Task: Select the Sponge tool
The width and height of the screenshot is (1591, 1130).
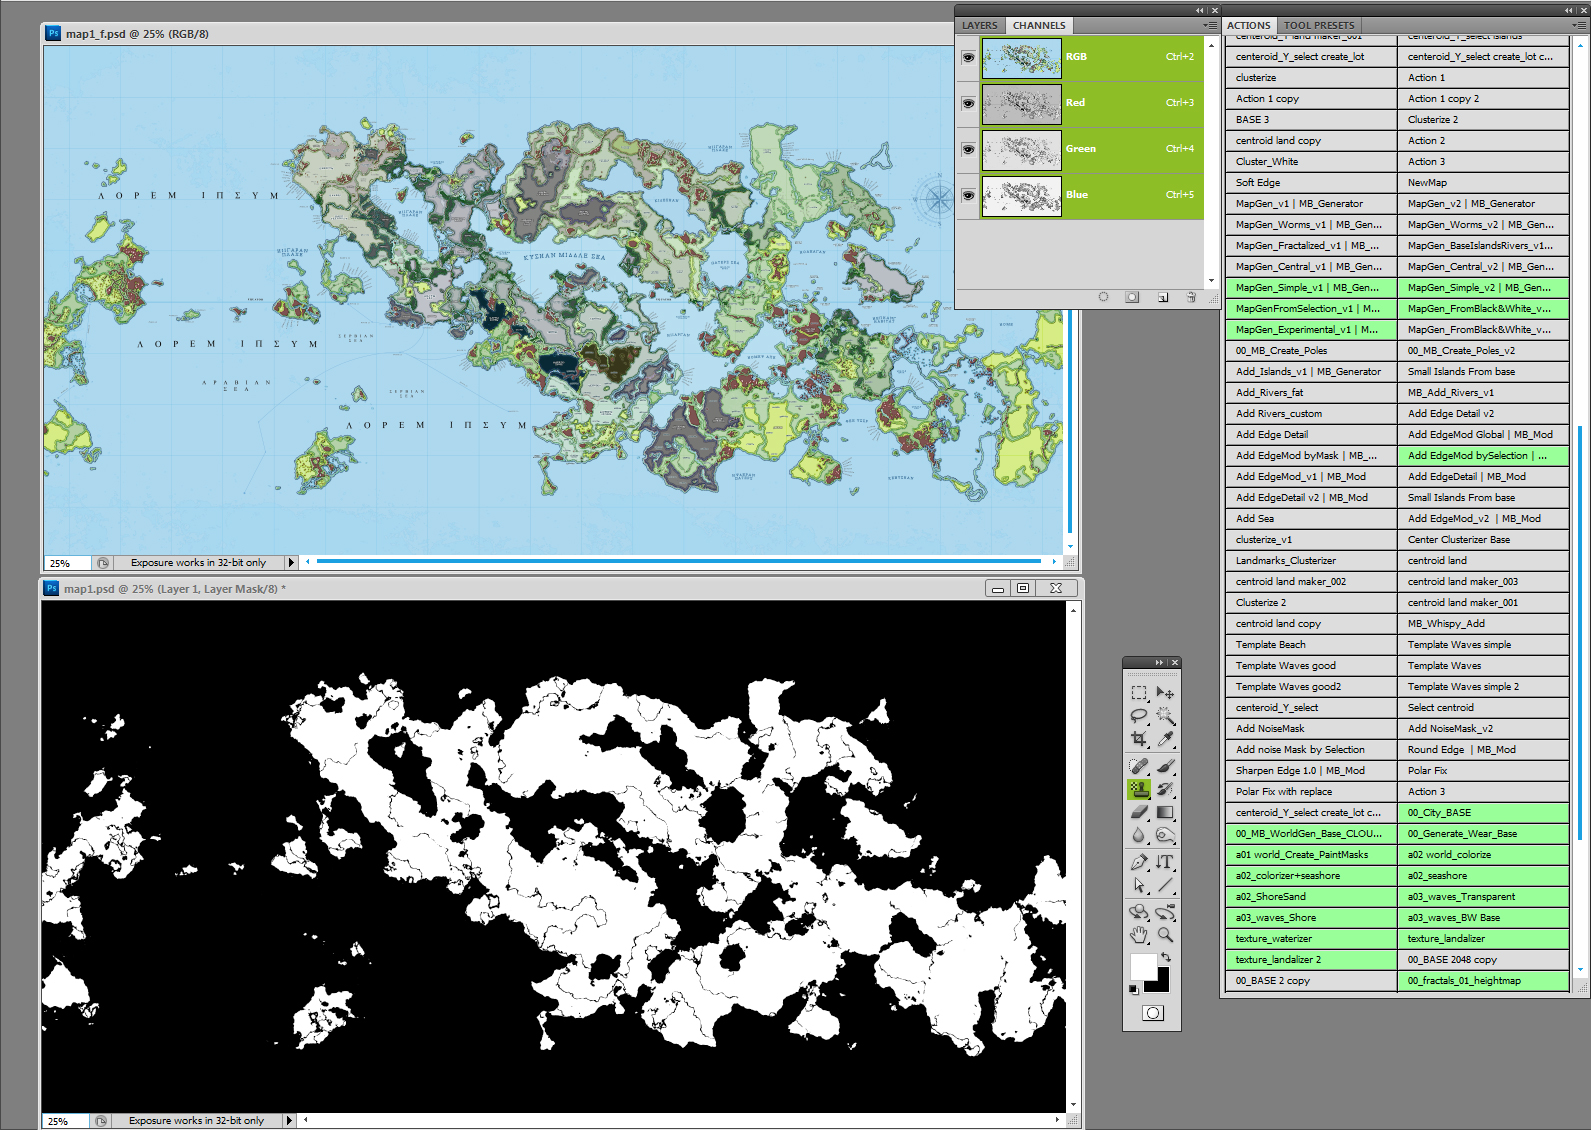Action: (1165, 836)
